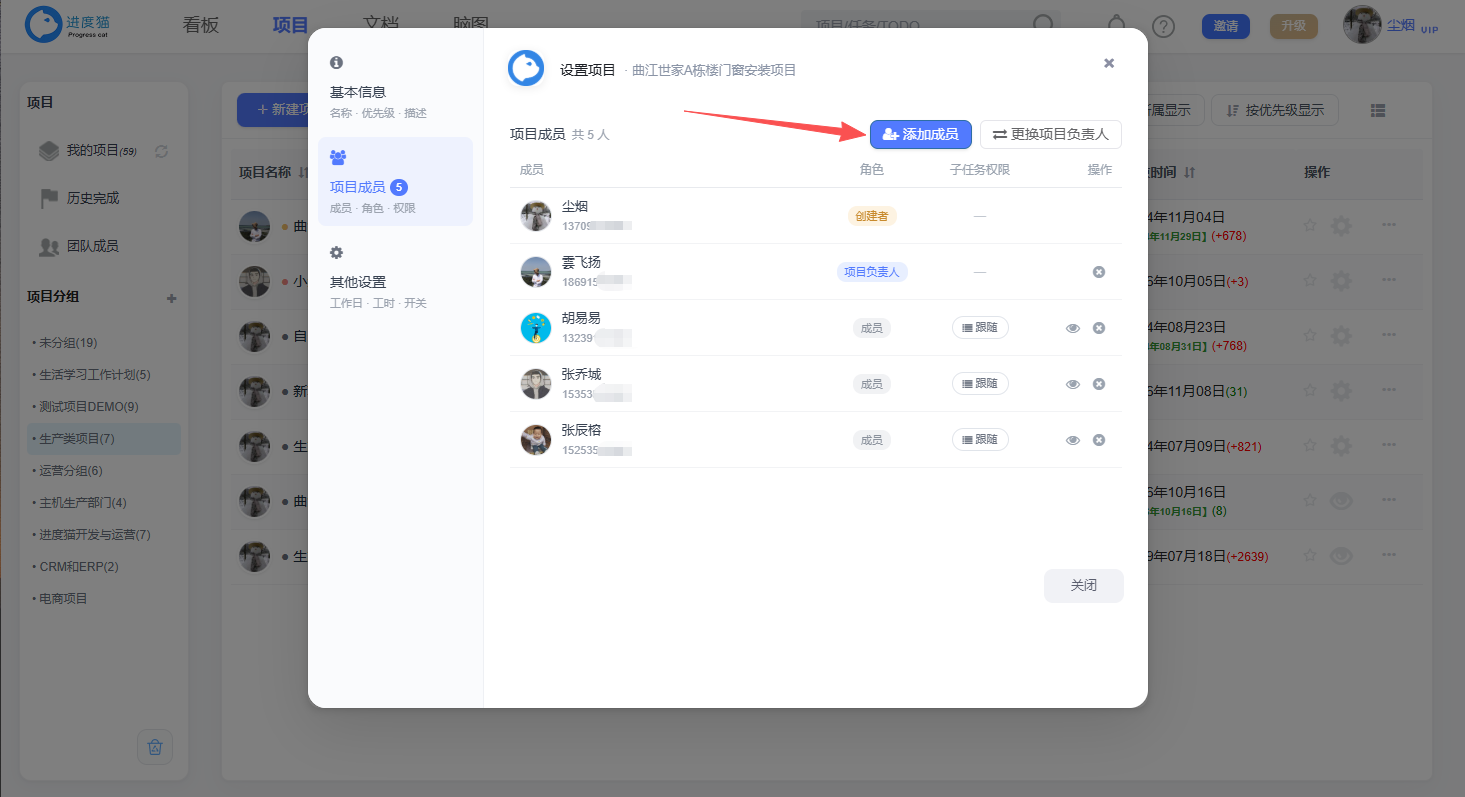Open 跟随 subtask permission for 胡易易
The width and height of the screenshot is (1465, 797).
tap(980, 327)
